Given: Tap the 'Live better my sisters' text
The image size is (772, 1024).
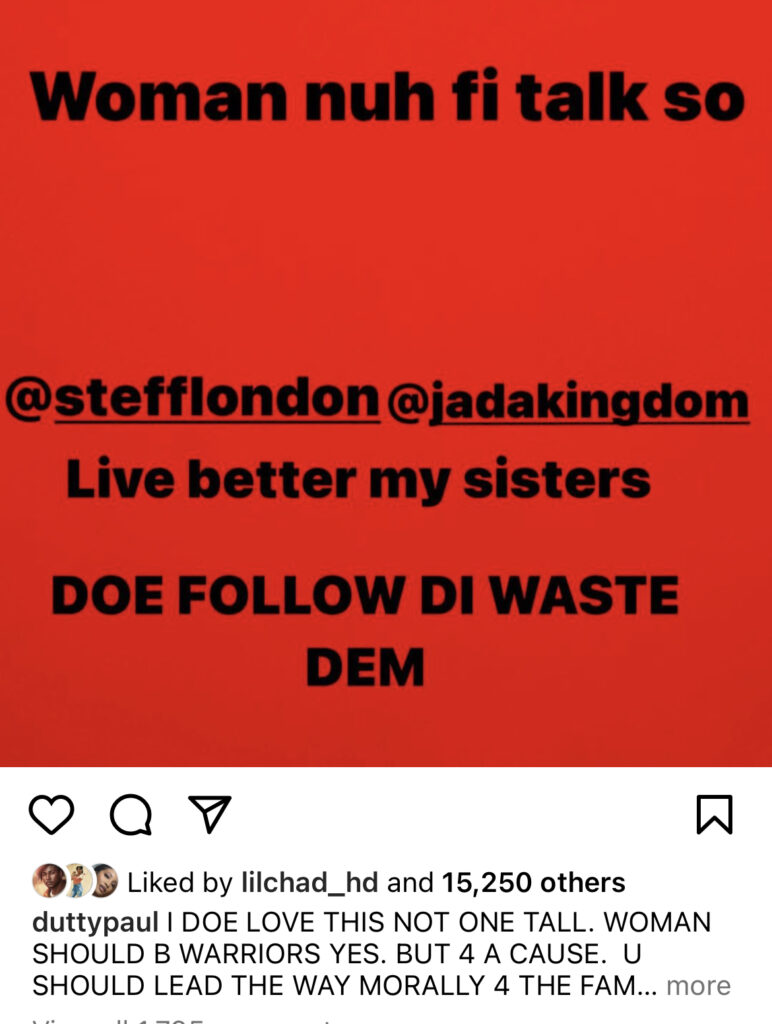Looking at the screenshot, I should pyautogui.click(x=359, y=480).
